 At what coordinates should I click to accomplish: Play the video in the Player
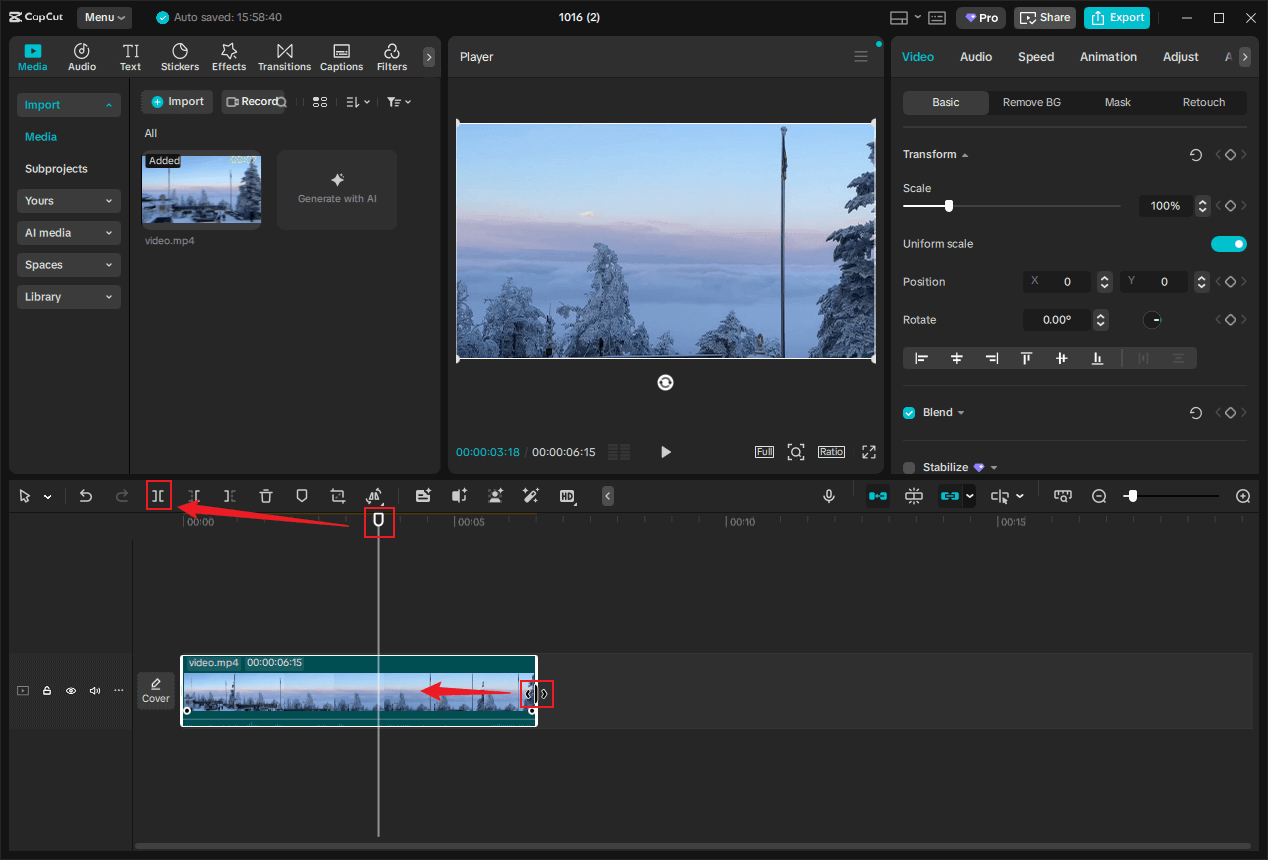(x=666, y=452)
